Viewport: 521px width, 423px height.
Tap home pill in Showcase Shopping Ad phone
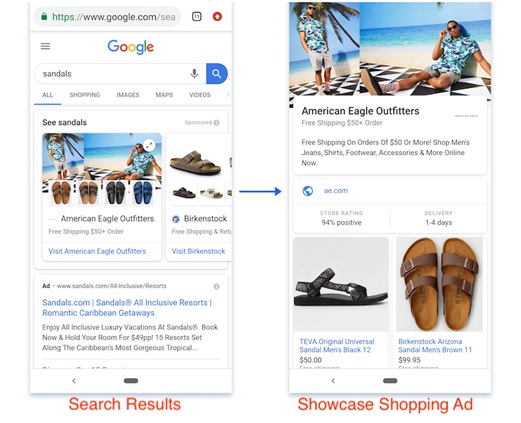(x=390, y=381)
